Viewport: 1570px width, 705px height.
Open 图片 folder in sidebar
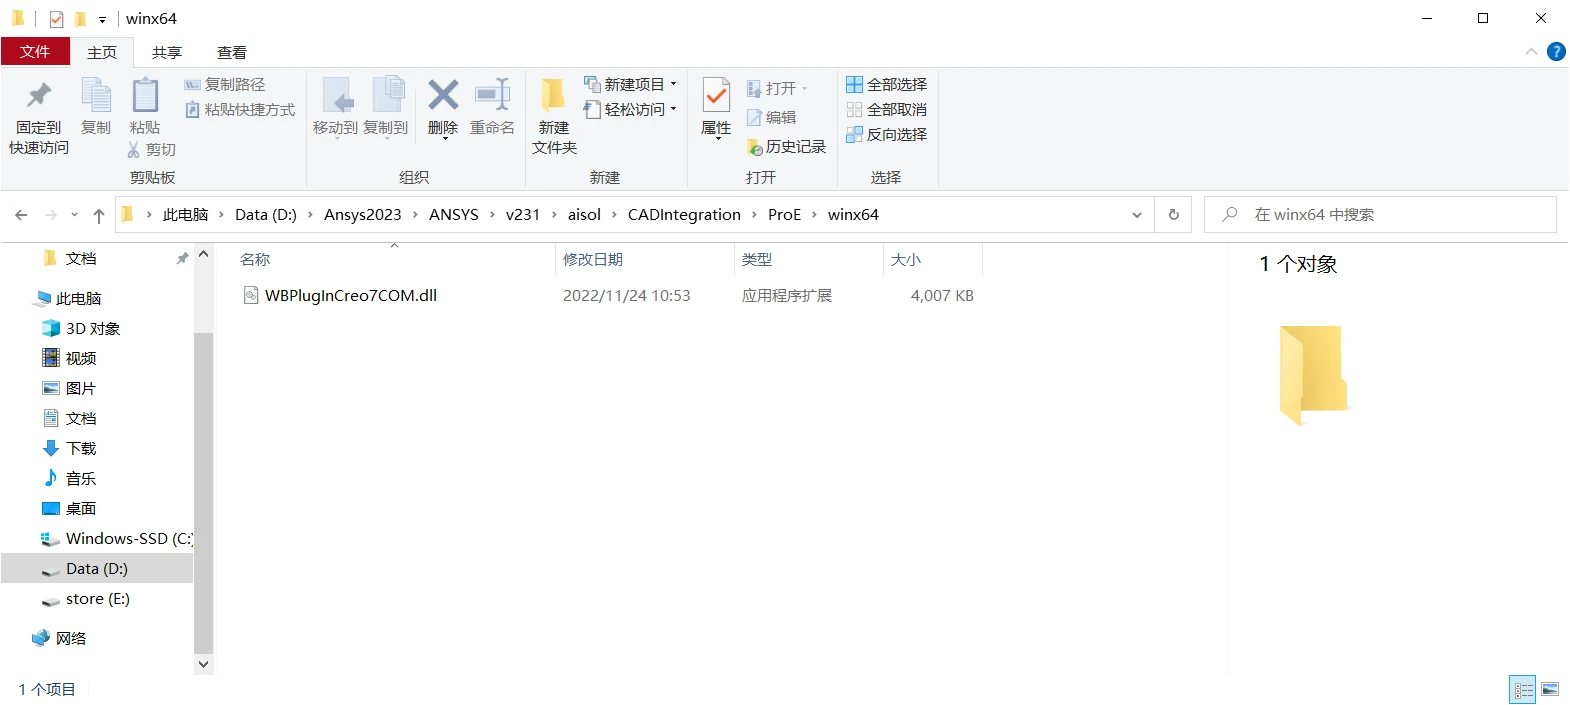81,389
